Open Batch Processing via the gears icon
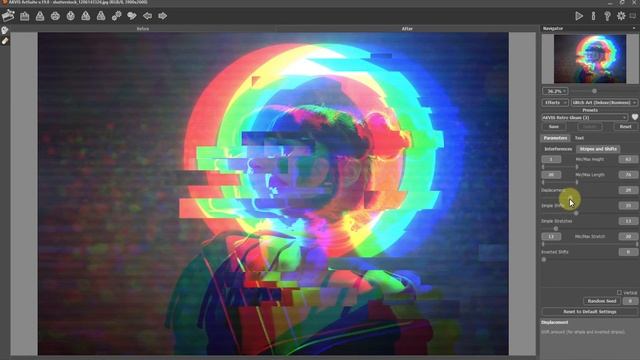This screenshot has width=640, height=360. [x=117, y=16]
